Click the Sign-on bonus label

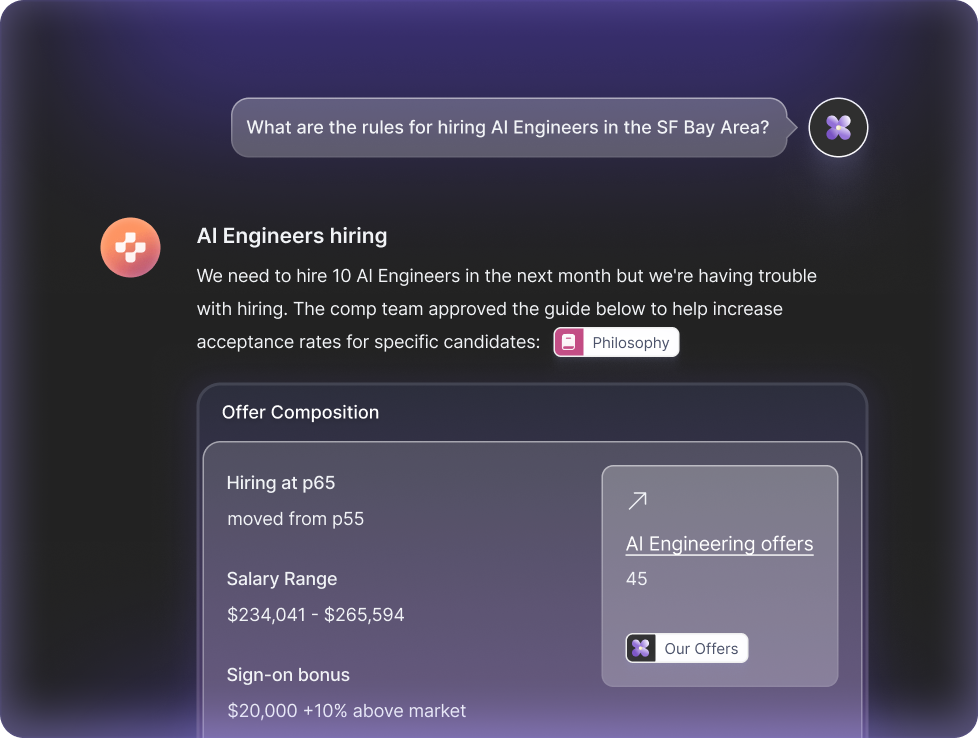point(288,675)
